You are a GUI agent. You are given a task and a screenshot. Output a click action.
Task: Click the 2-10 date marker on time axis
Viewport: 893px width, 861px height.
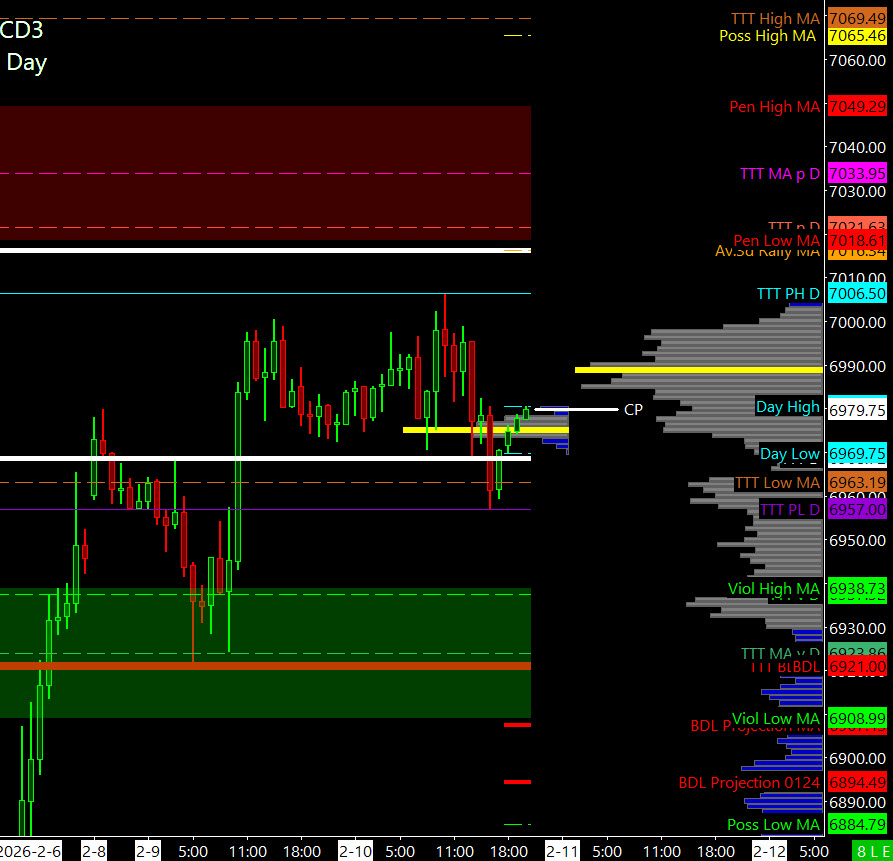[355, 851]
